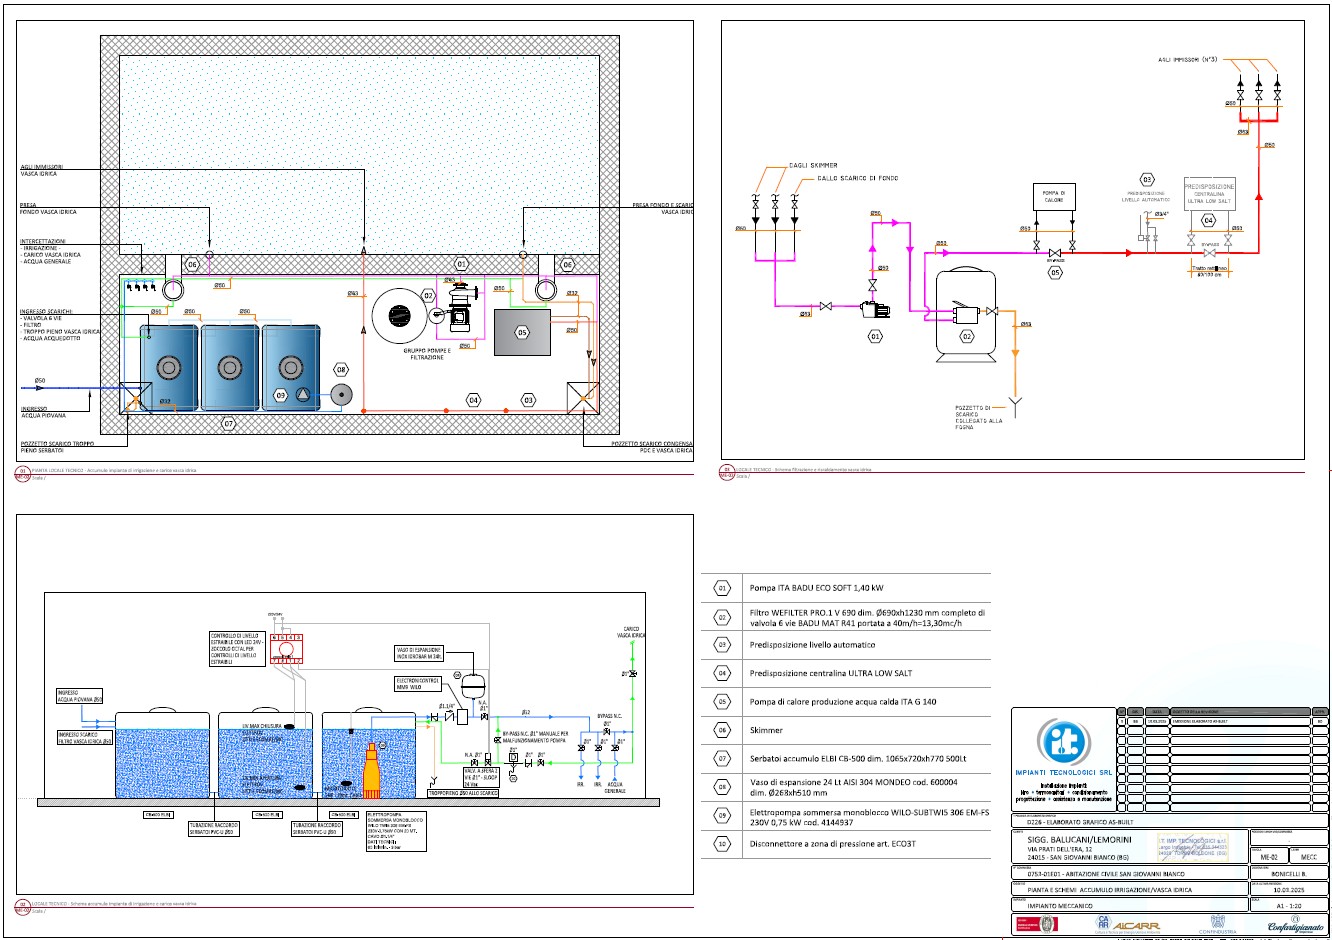
Task: Click the round filter unit in the plan view
Action: tap(399, 316)
